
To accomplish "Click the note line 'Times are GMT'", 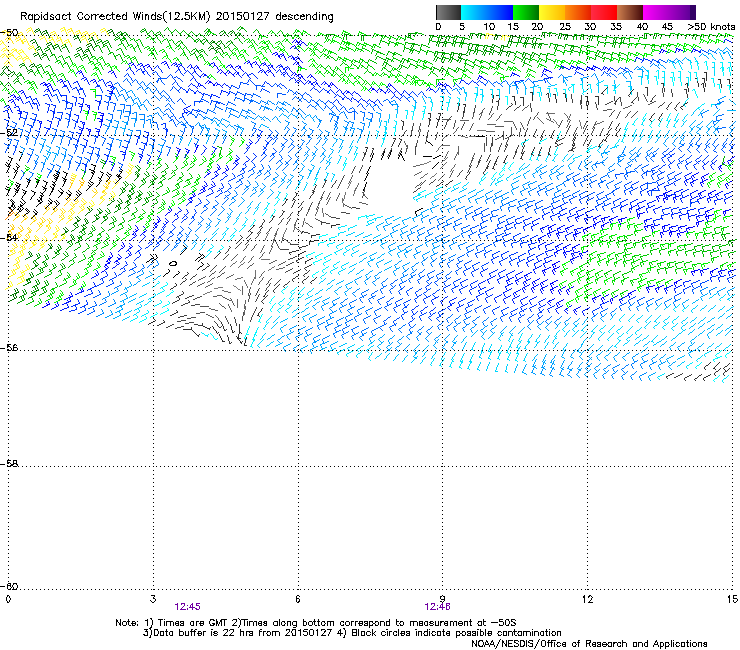I will tap(191, 623).
